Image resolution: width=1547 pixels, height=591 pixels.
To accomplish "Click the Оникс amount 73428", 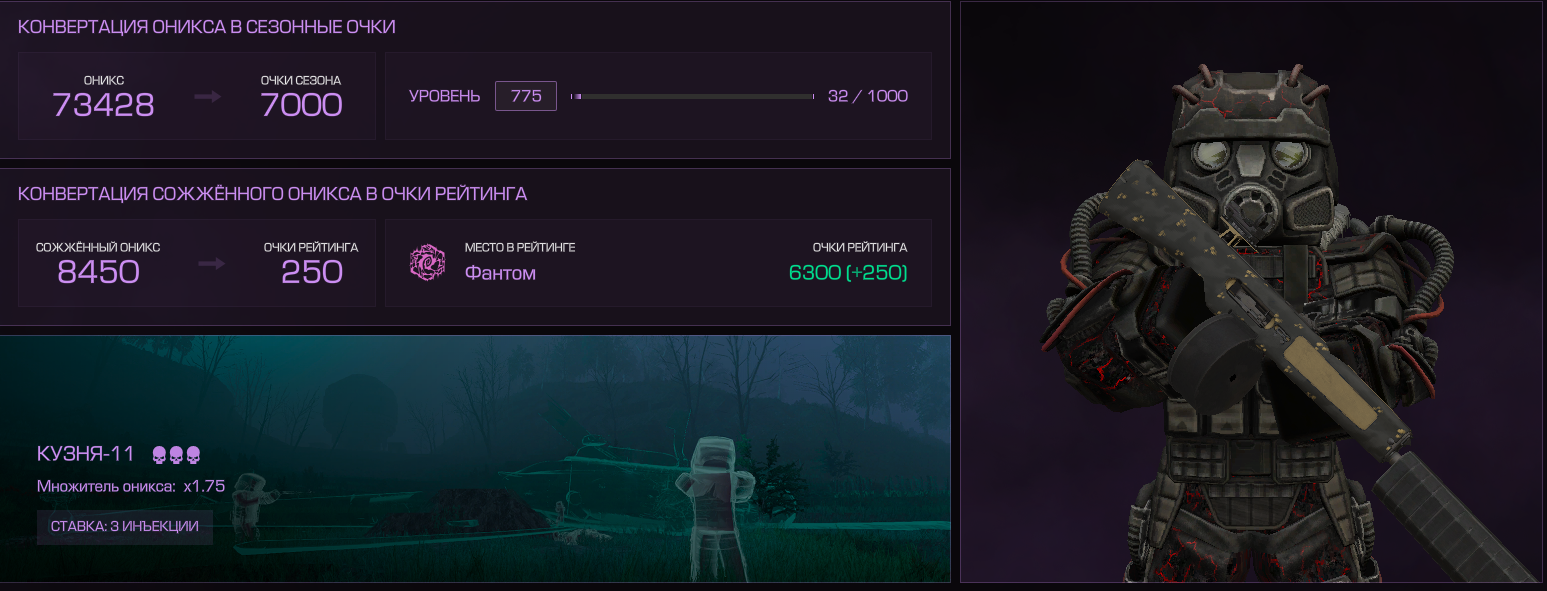I will coord(104,104).
